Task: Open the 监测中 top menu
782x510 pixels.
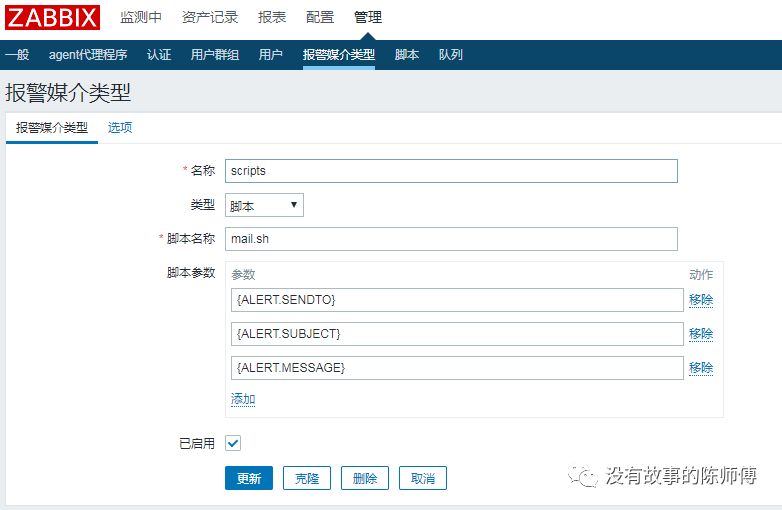Action: click(141, 17)
